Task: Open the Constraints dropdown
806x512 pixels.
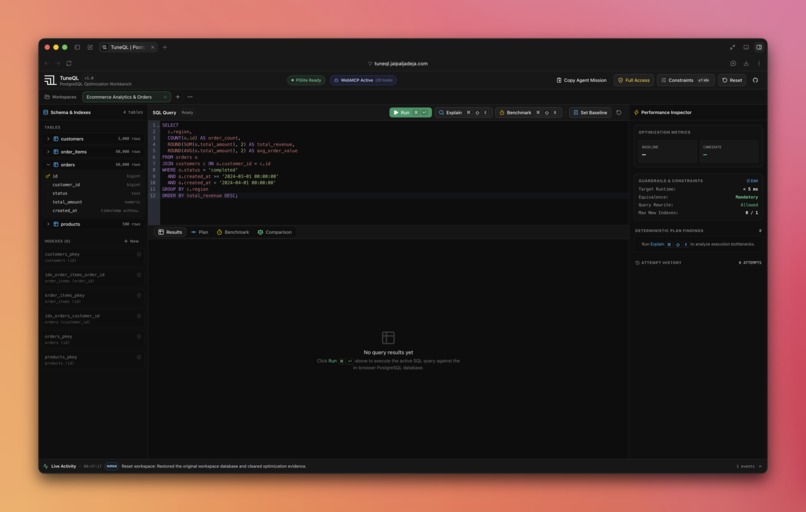Action: click(x=686, y=80)
